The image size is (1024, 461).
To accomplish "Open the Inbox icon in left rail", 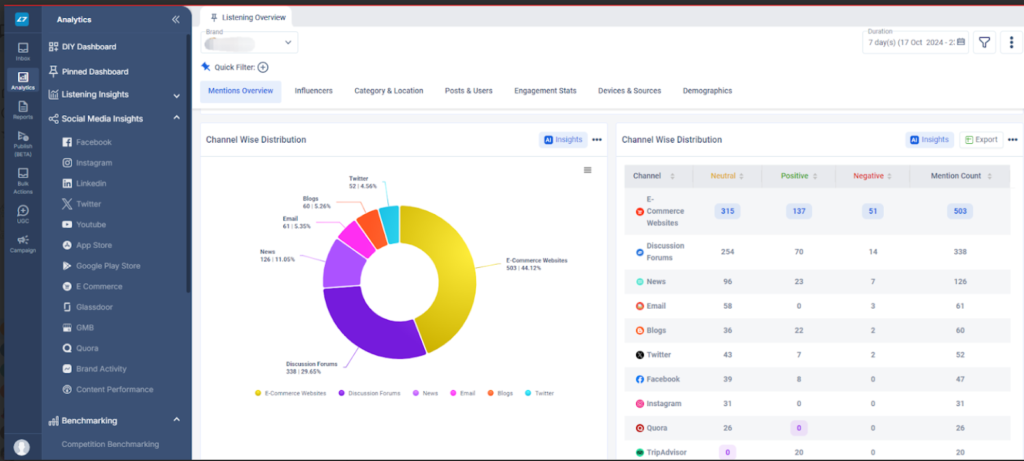I will (x=23, y=52).
